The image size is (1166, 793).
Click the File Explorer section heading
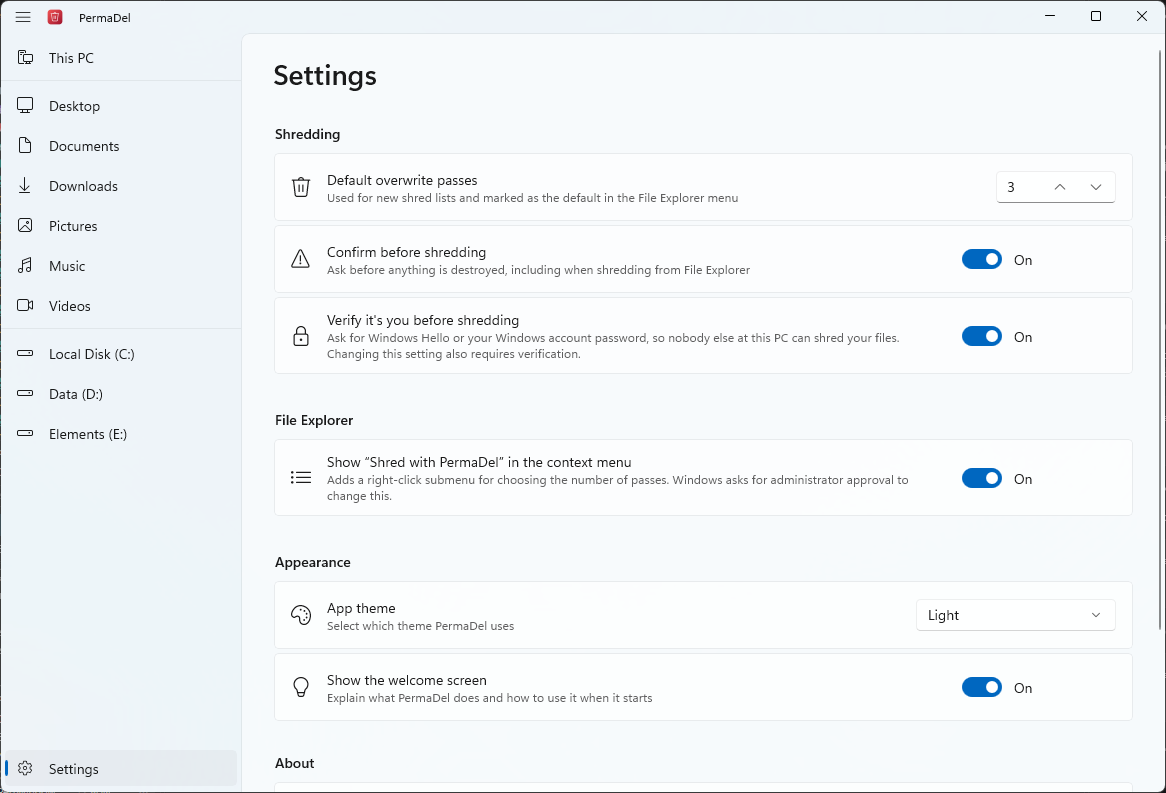pos(314,420)
